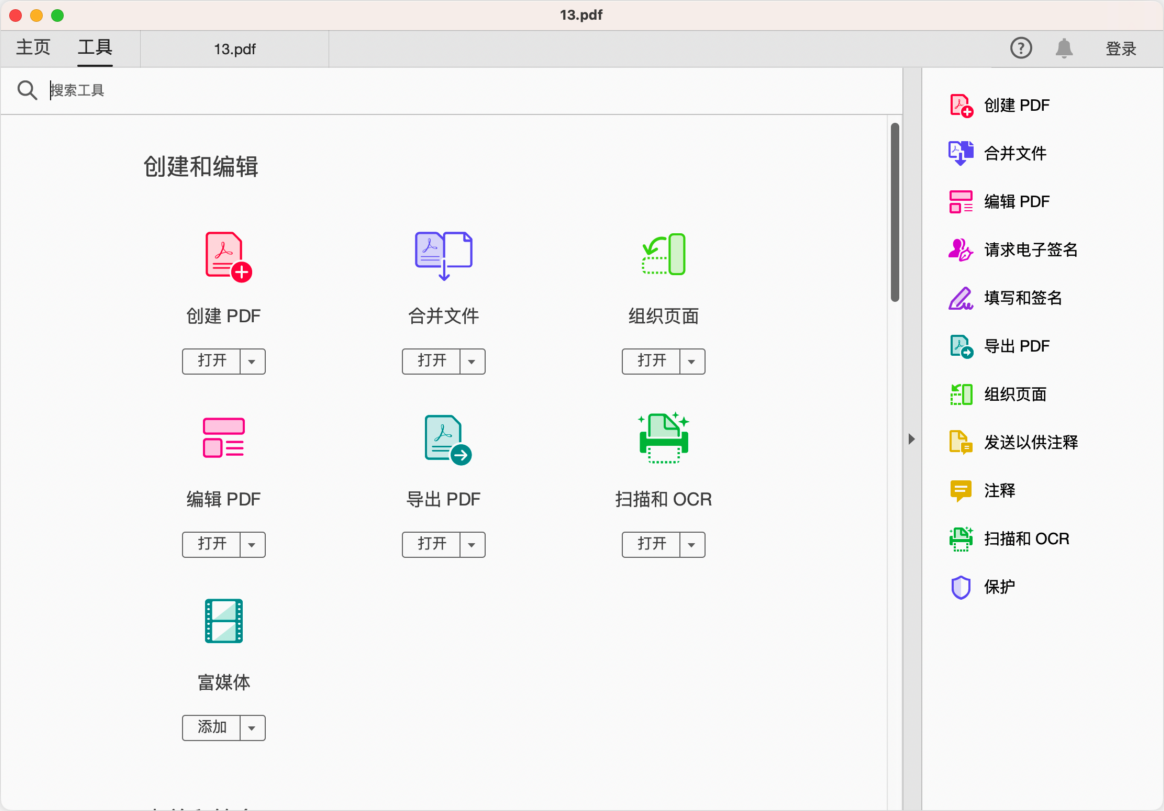Click the vertical scrollbar of tools list
Image resolution: width=1164 pixels, height=811 pixels.
click(x=895, y=212)
